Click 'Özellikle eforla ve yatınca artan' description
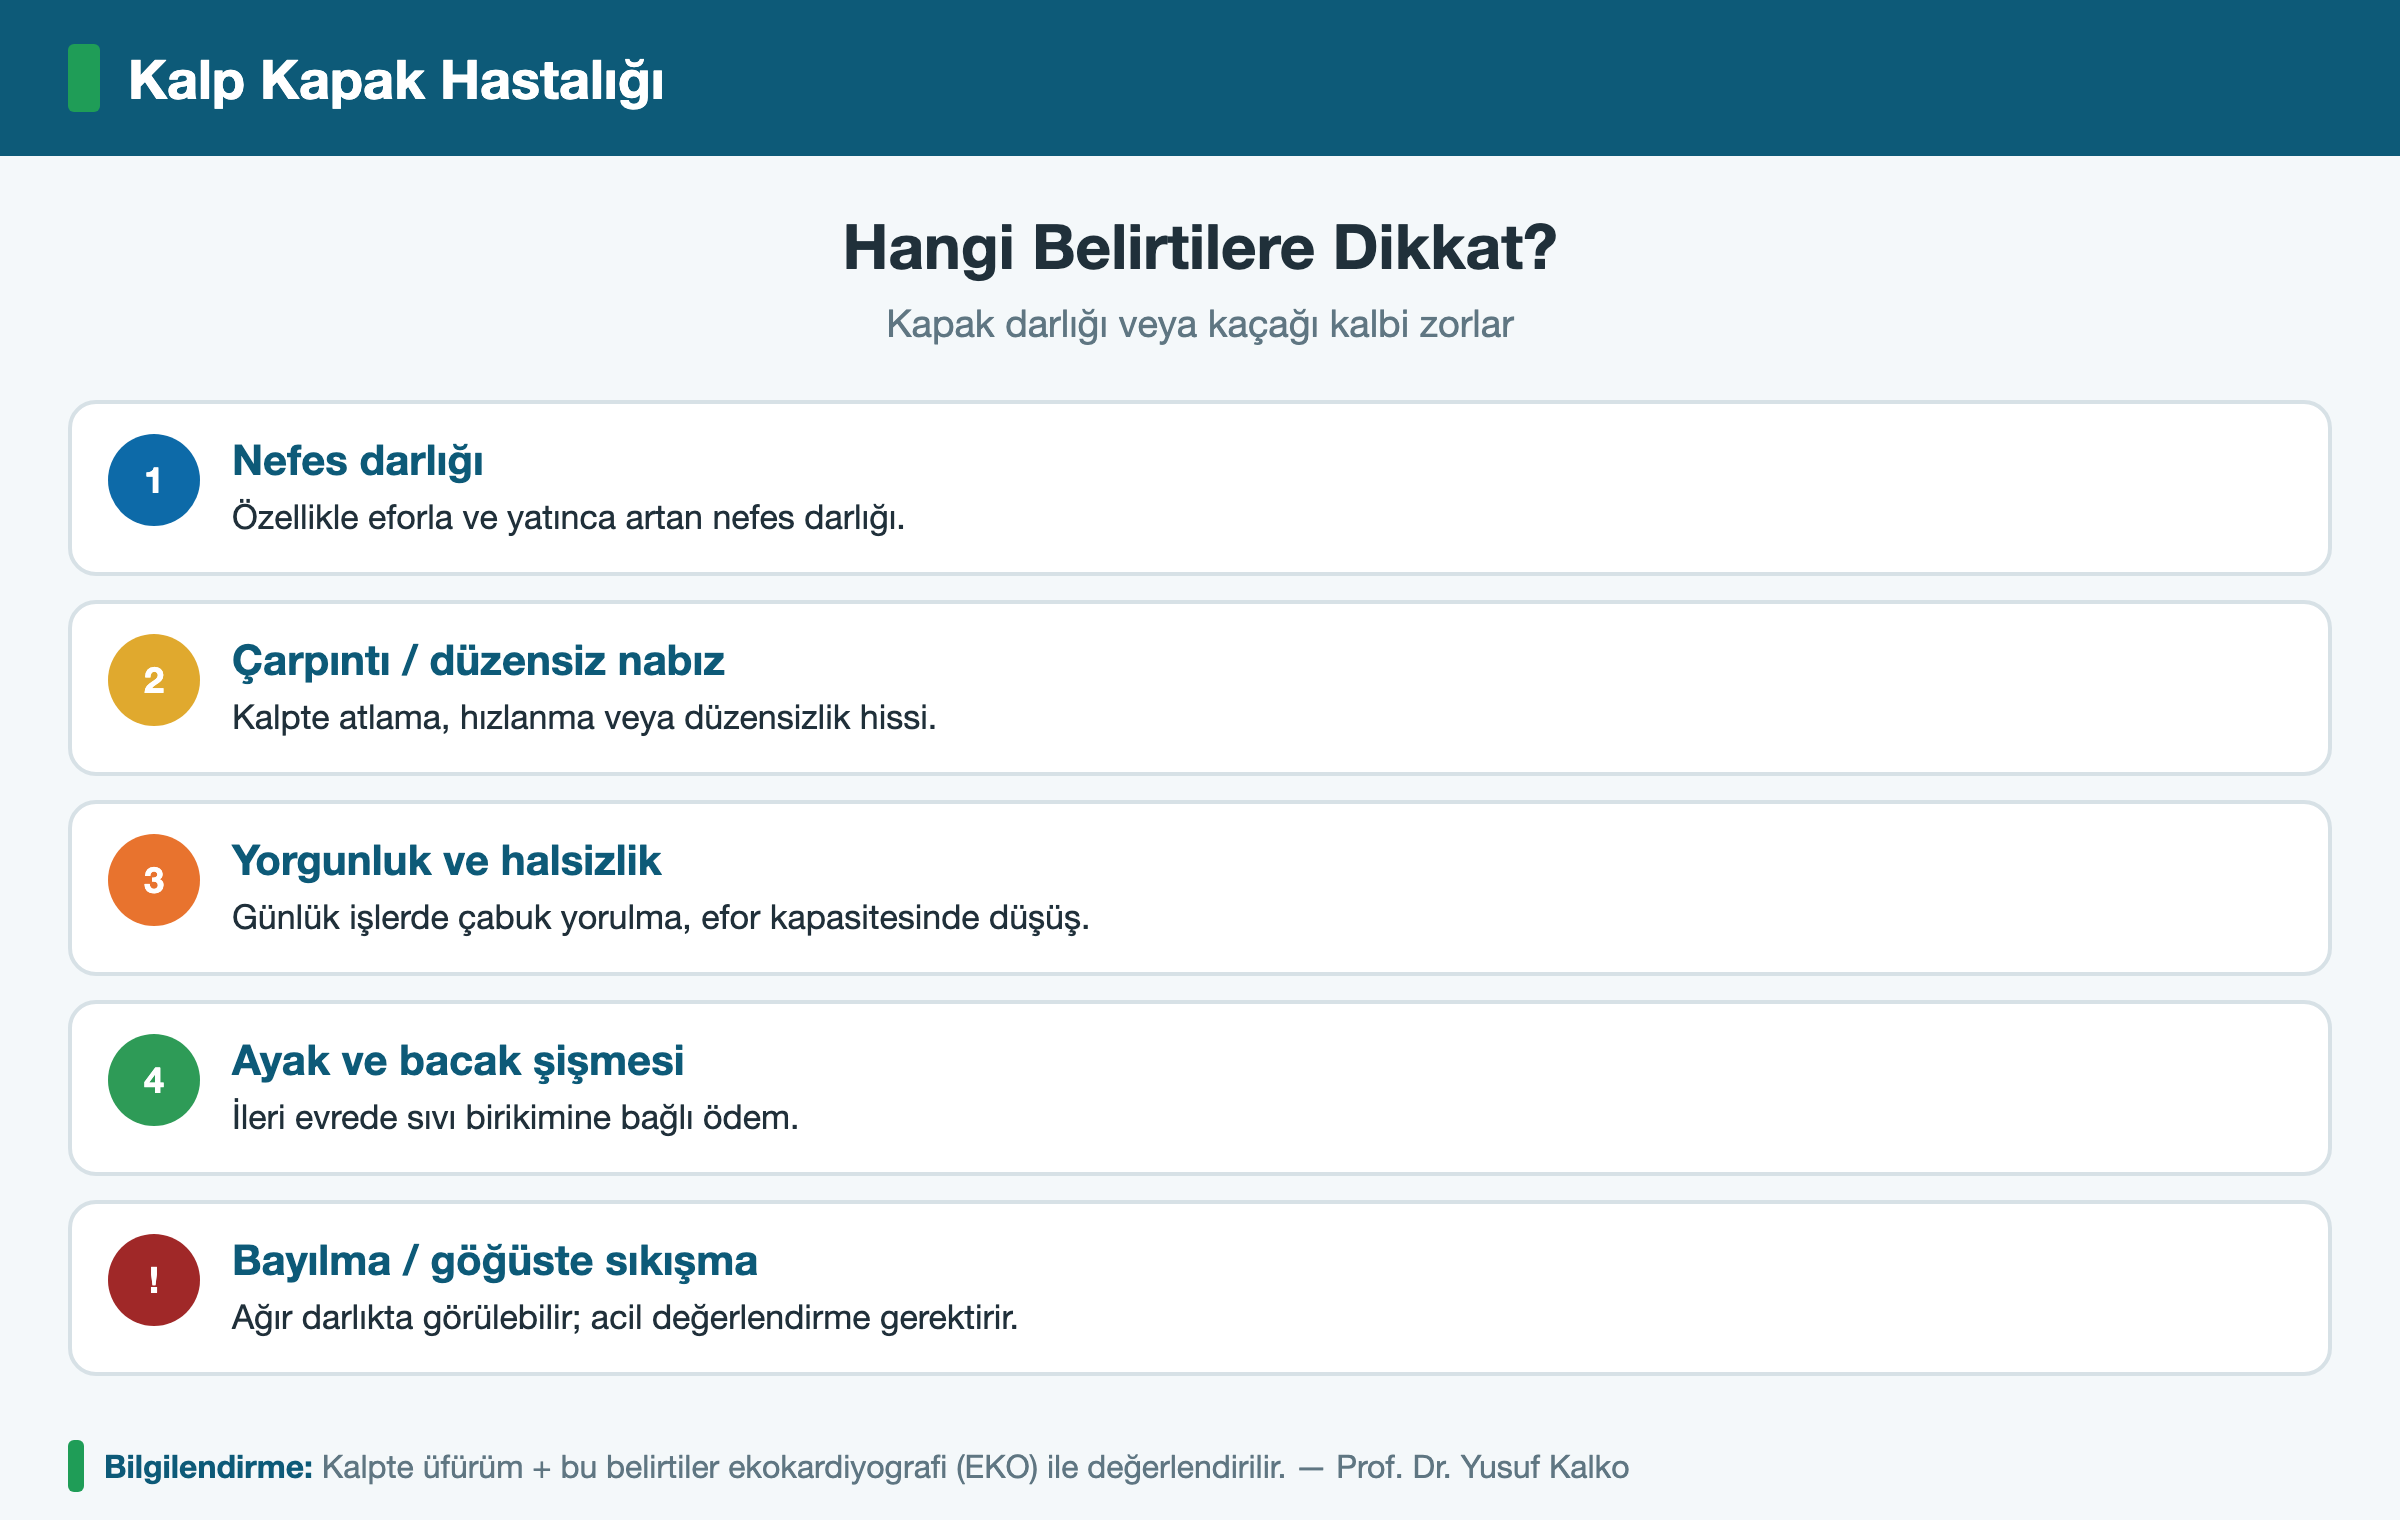This screenshot has height=1520, width=2400. tap(568, 518)
